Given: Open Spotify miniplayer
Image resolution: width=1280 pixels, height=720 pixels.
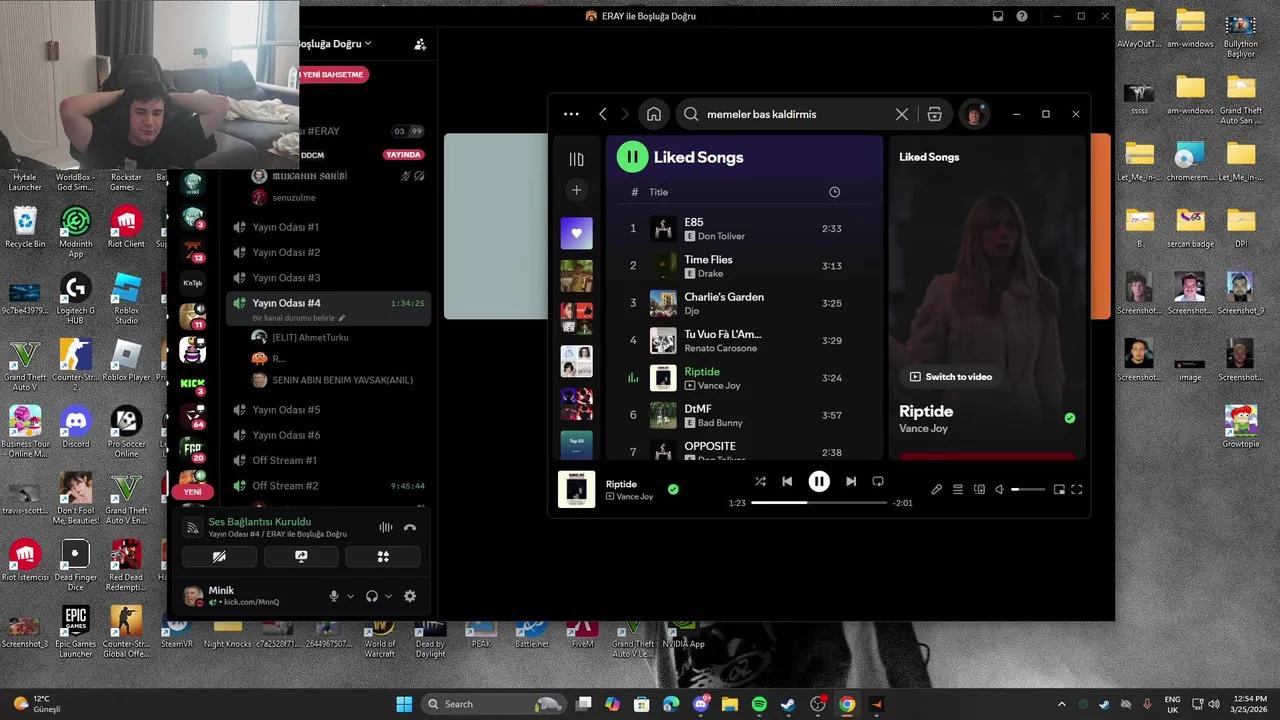Looking at the screenshot, I should point(1059,489).
